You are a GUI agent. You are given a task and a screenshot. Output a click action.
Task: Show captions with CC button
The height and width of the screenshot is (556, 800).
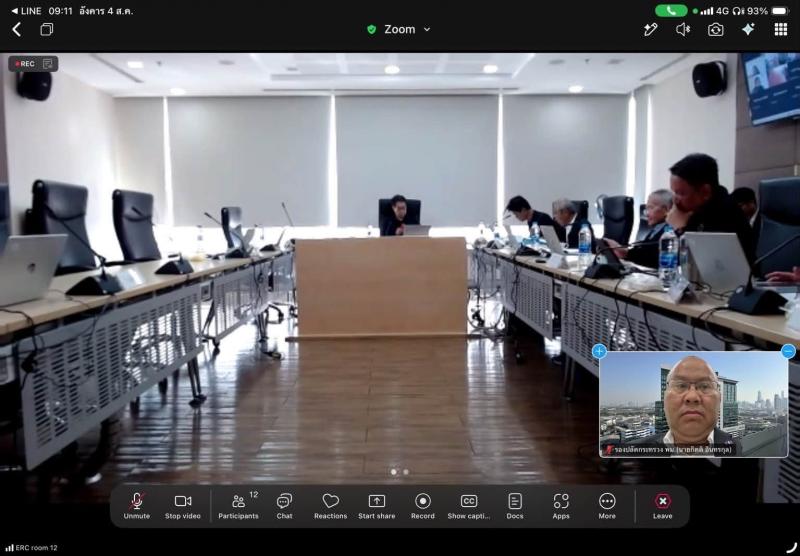pos(469,506)
